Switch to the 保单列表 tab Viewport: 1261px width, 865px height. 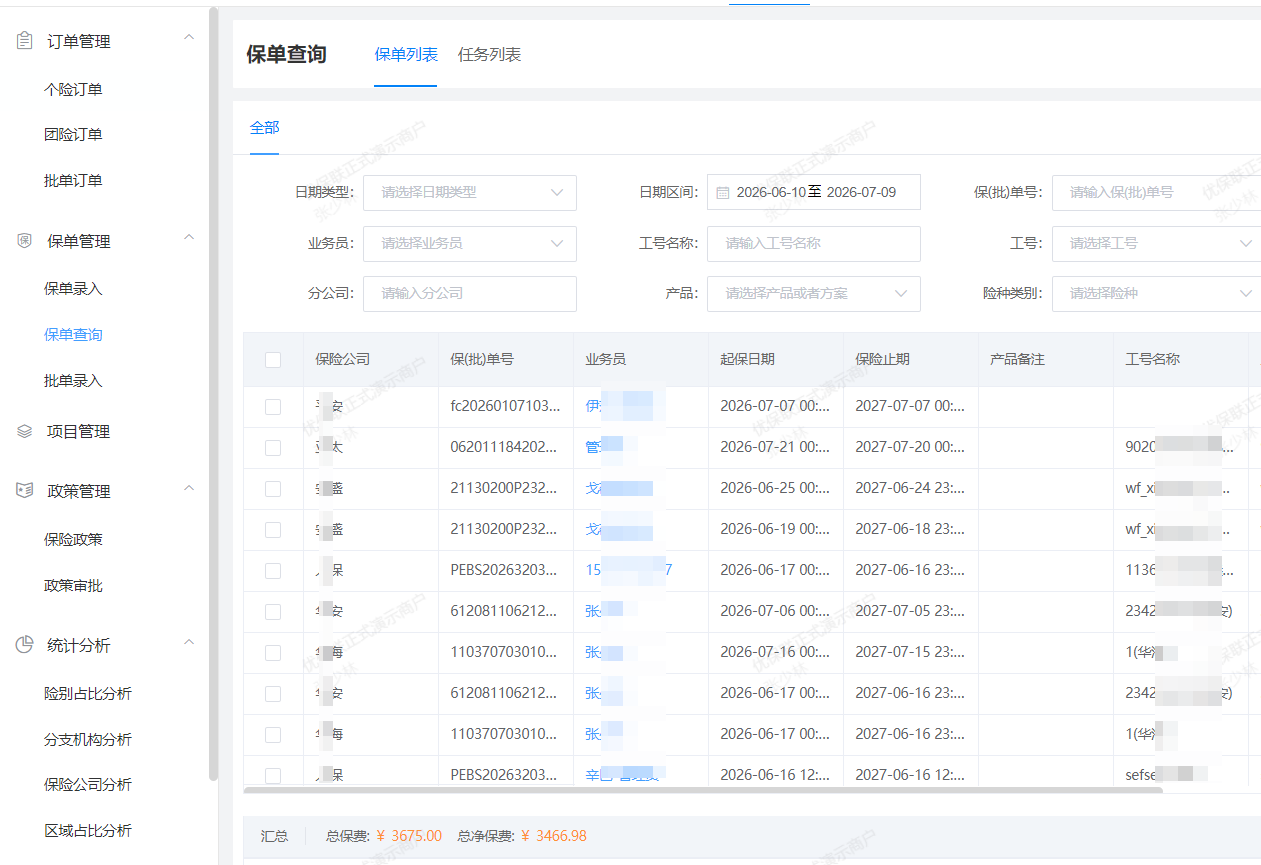click(406, 54)
